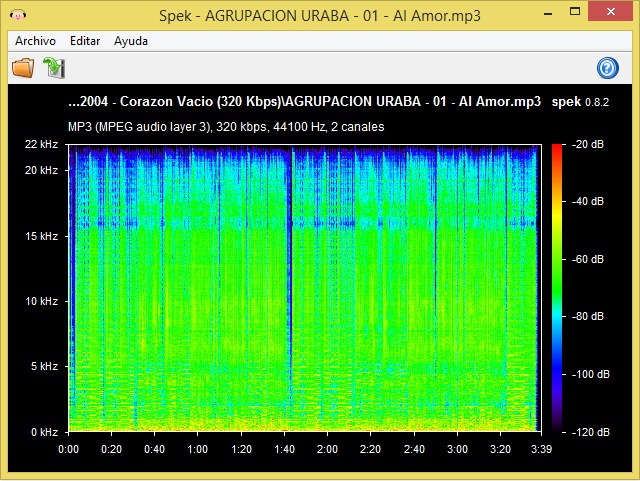640x481 pixels.
Task: Open a file with the folder icon
Action: pyautogui.click(x=23, y=67)
